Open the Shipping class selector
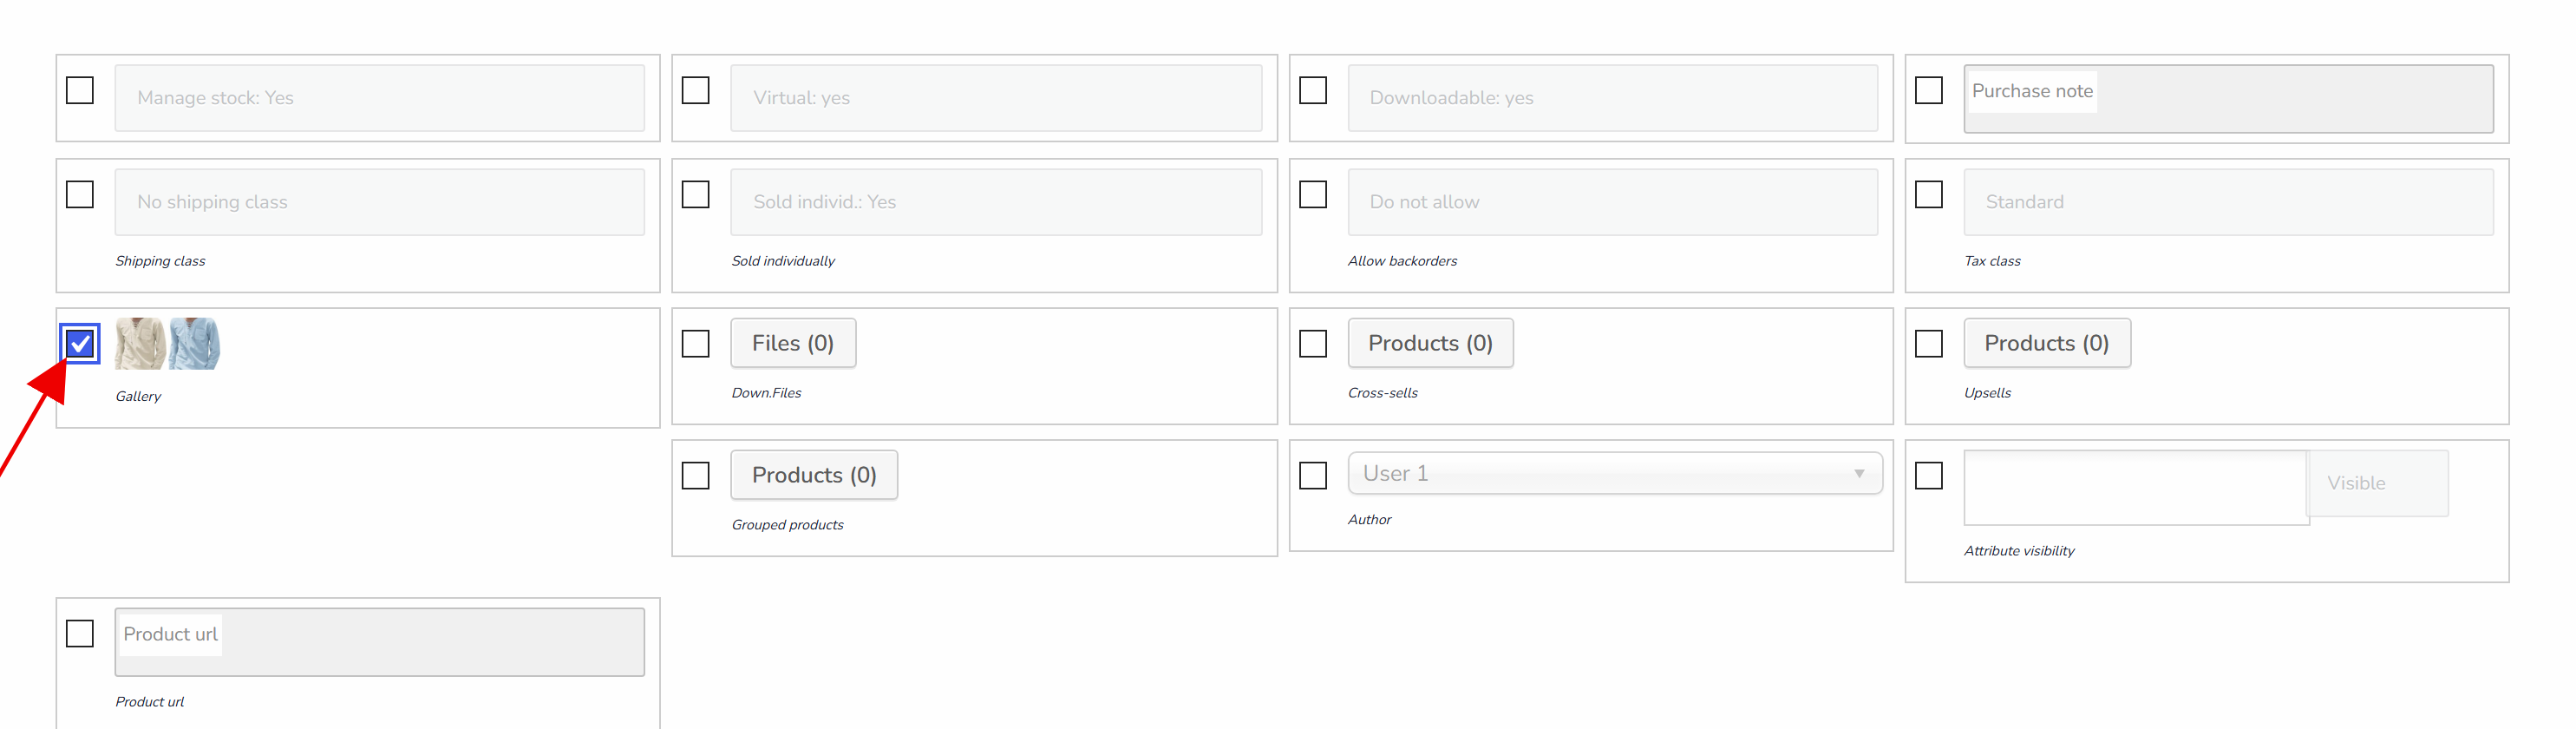 pos(380,202)
